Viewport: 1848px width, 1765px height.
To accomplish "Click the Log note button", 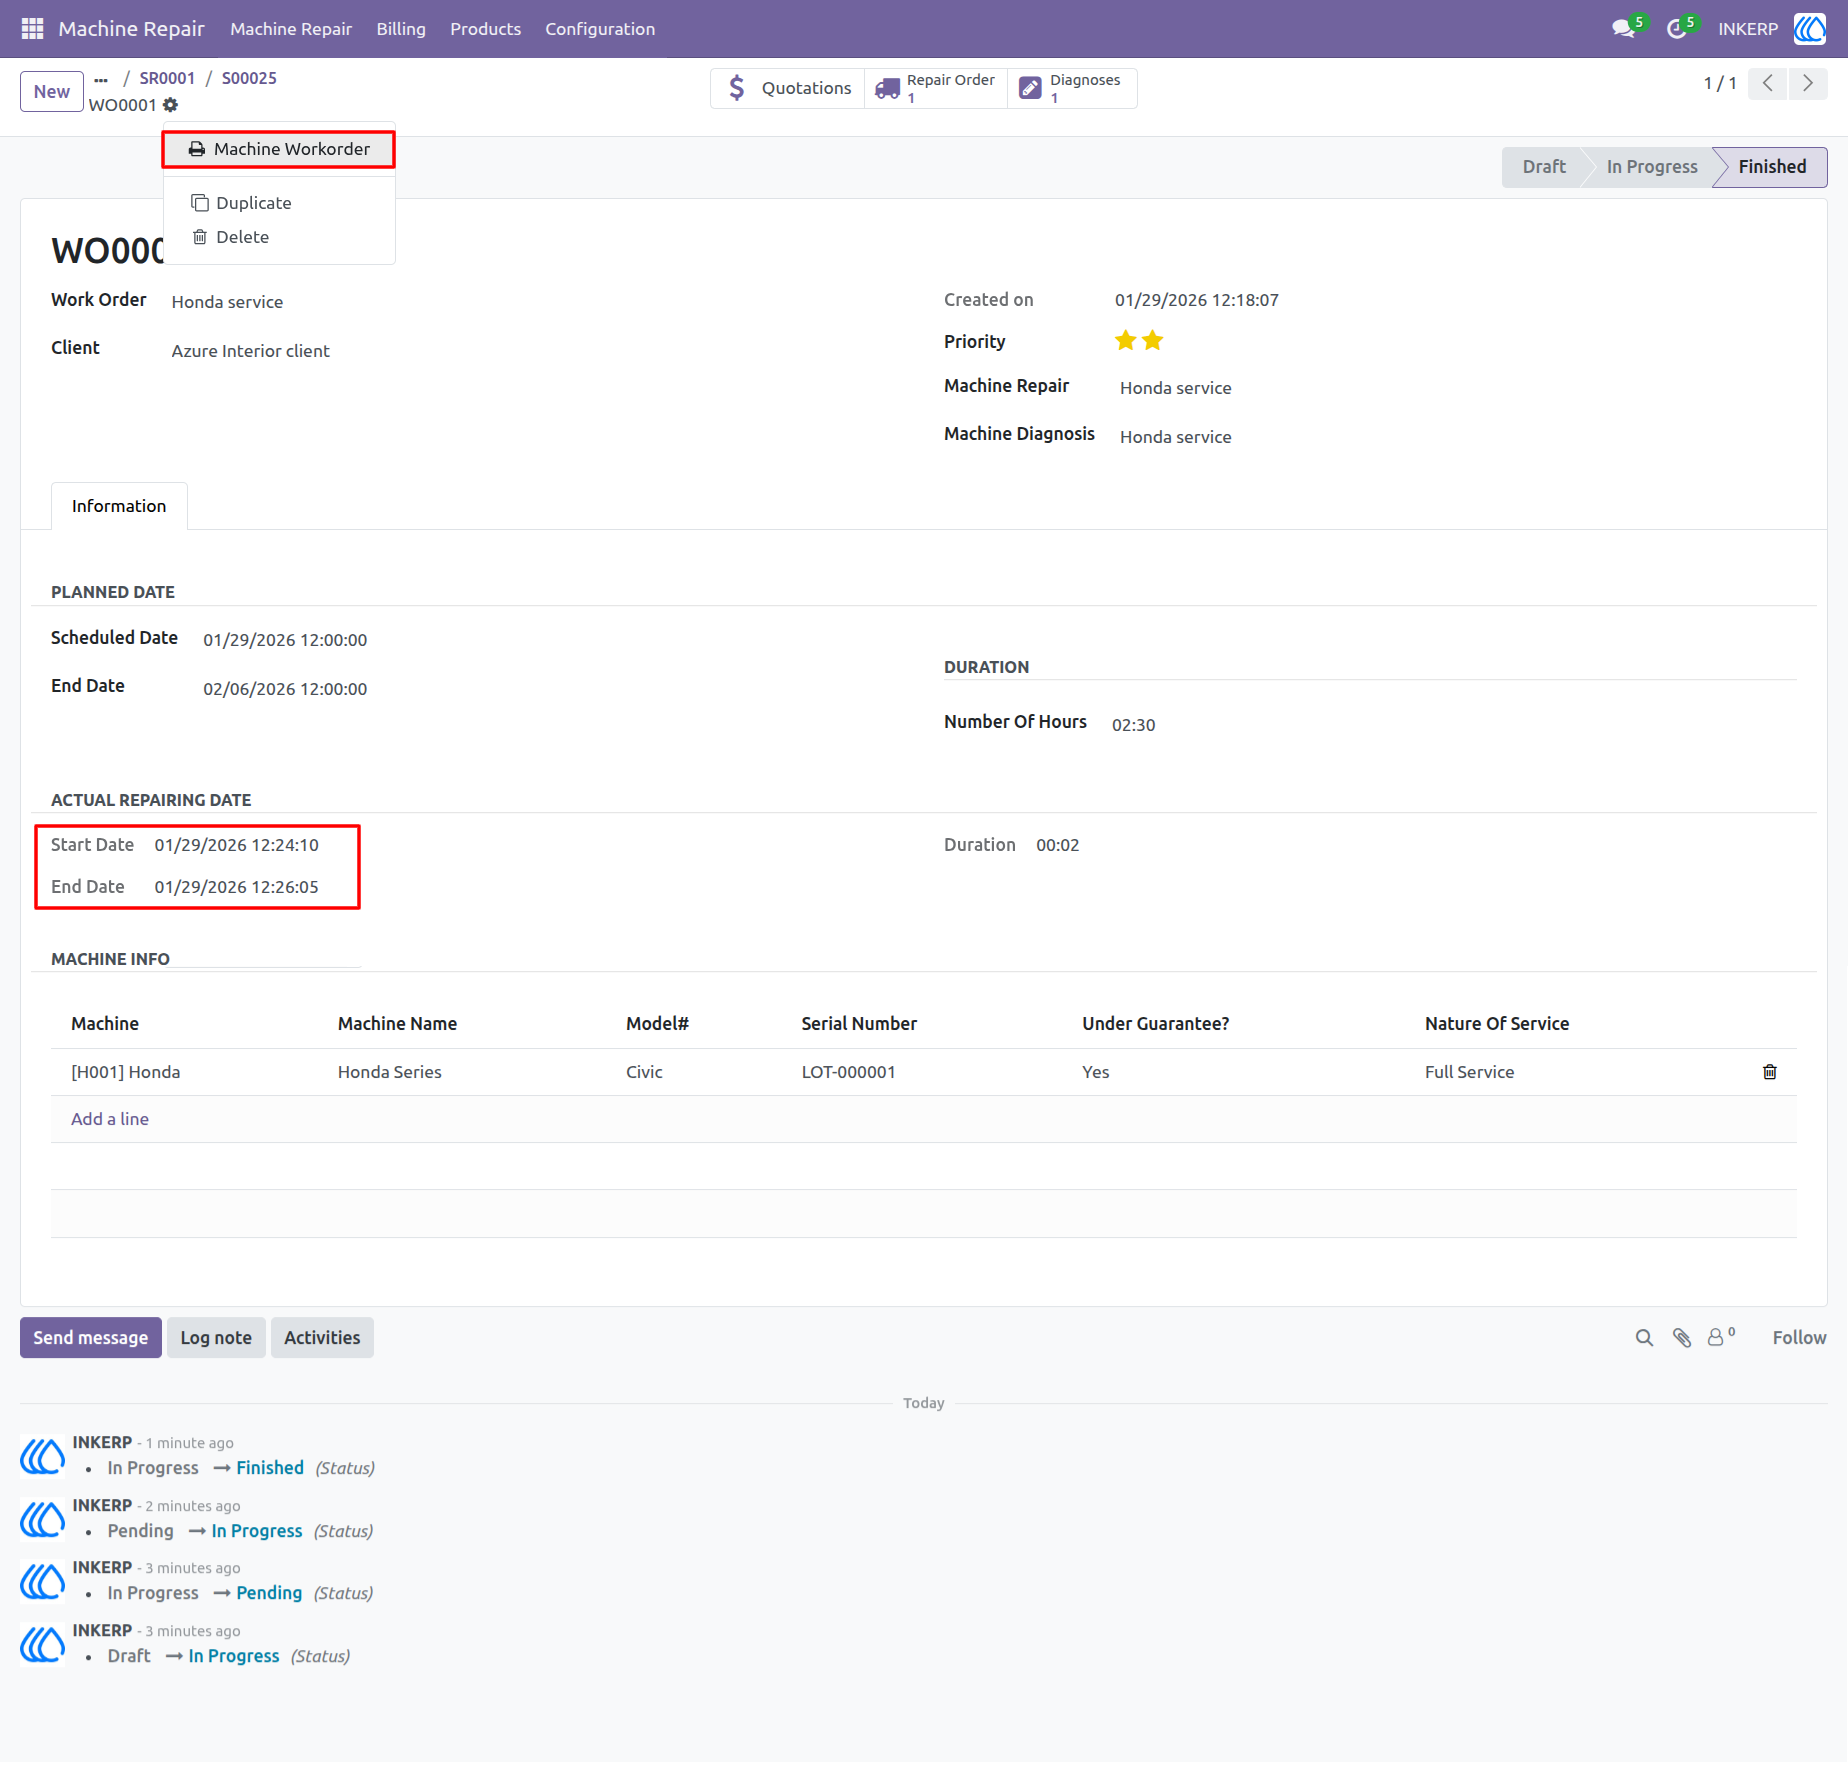I will coord(216,1338).
